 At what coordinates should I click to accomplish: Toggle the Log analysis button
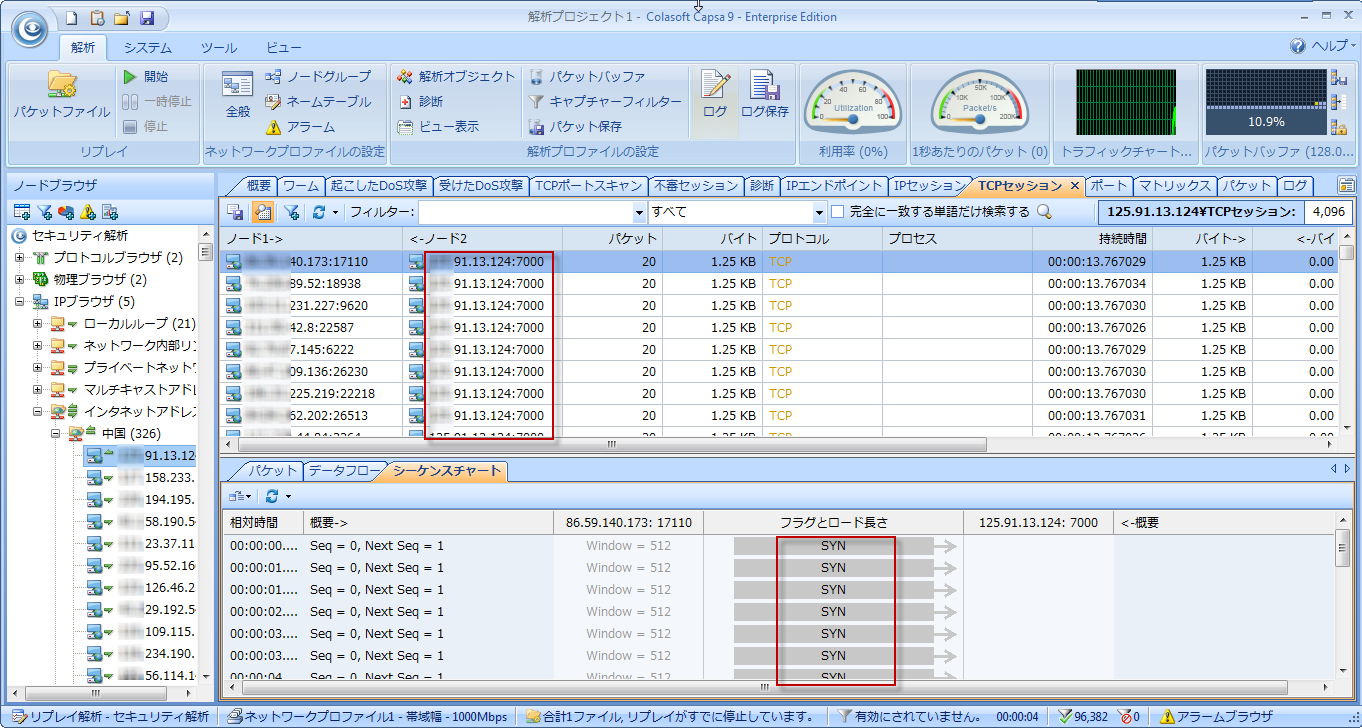(x=714, y=95)
